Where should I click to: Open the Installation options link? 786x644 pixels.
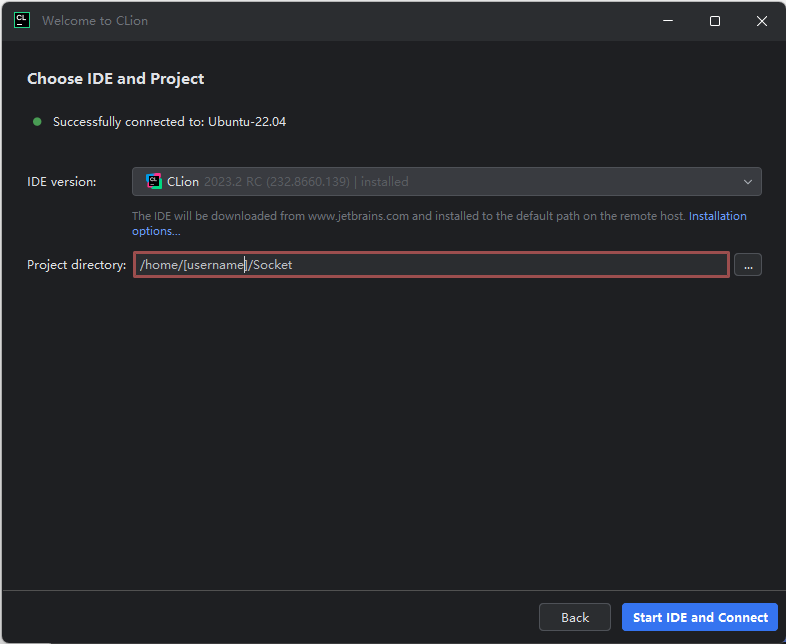click(717, 216)
